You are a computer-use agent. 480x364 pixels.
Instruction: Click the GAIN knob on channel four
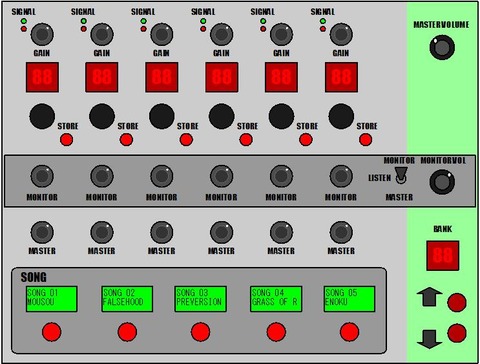pos(222,34)
